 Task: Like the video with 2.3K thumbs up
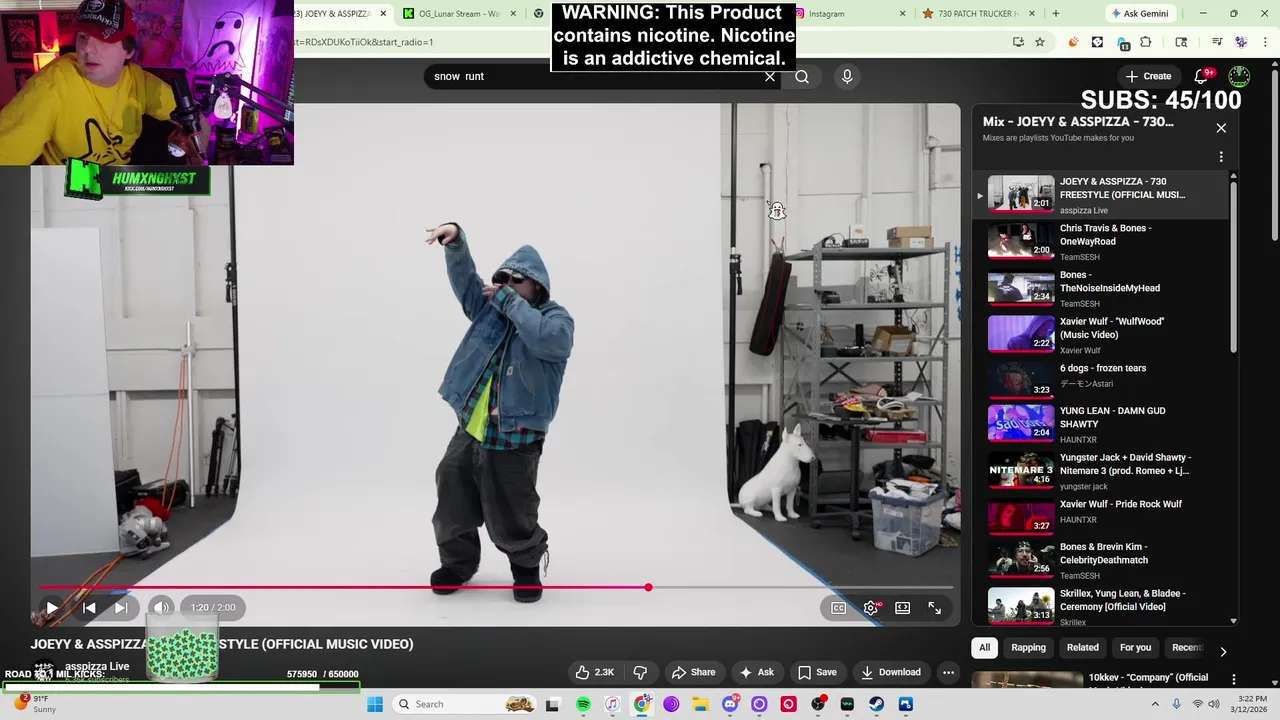594,672
